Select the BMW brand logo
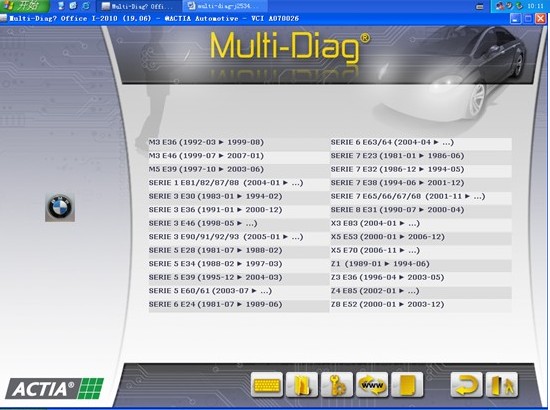Screen dimensions: 550x410 [60, 207]
